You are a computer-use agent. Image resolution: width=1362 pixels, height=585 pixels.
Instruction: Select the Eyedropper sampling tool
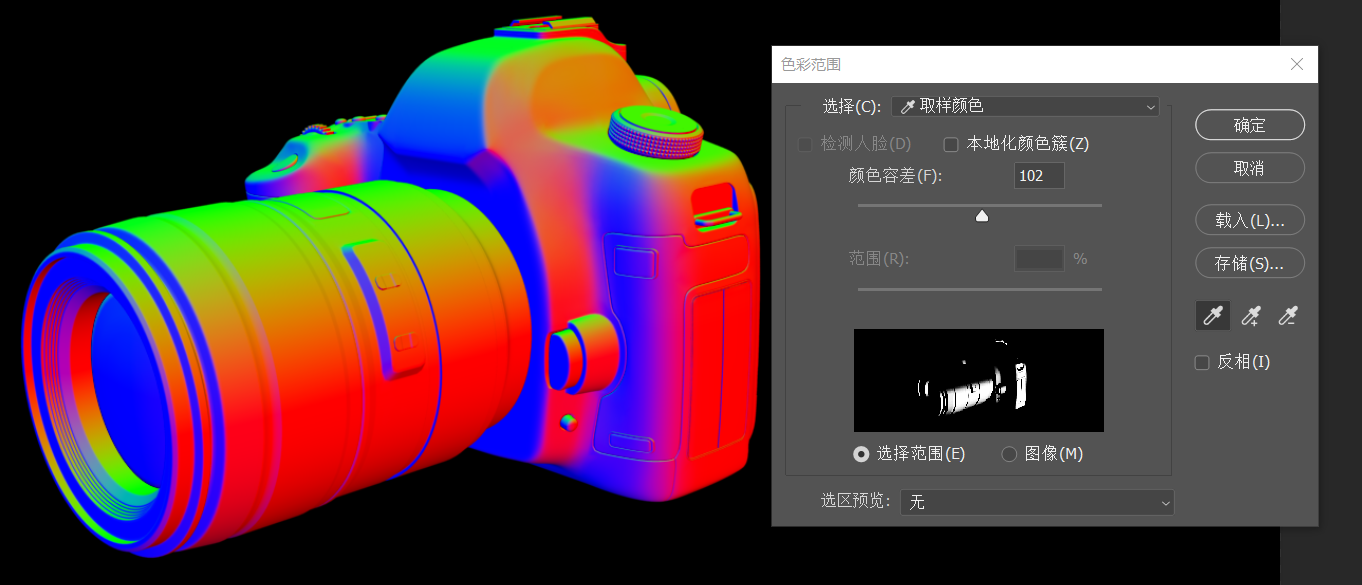(1213, 316)
